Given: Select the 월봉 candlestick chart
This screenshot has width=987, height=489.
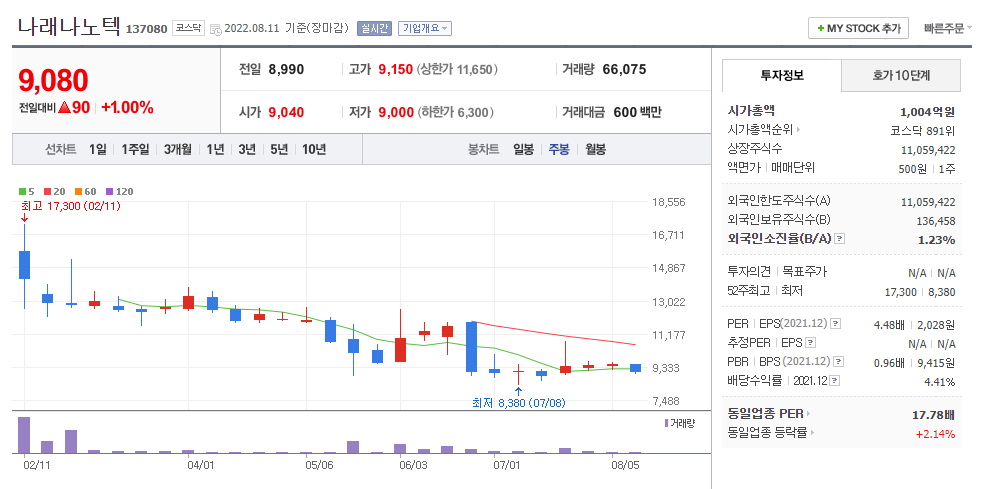Looking at the screenshot, I should [595, 150].
